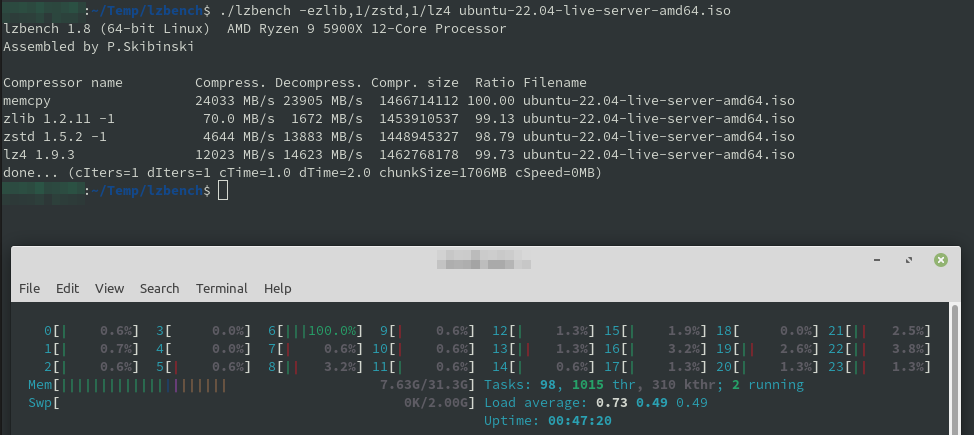The height and width of the screenshot is (435, 974).
Task: Click the 14623 MB/s decompress value
Action: coord(322,154)
